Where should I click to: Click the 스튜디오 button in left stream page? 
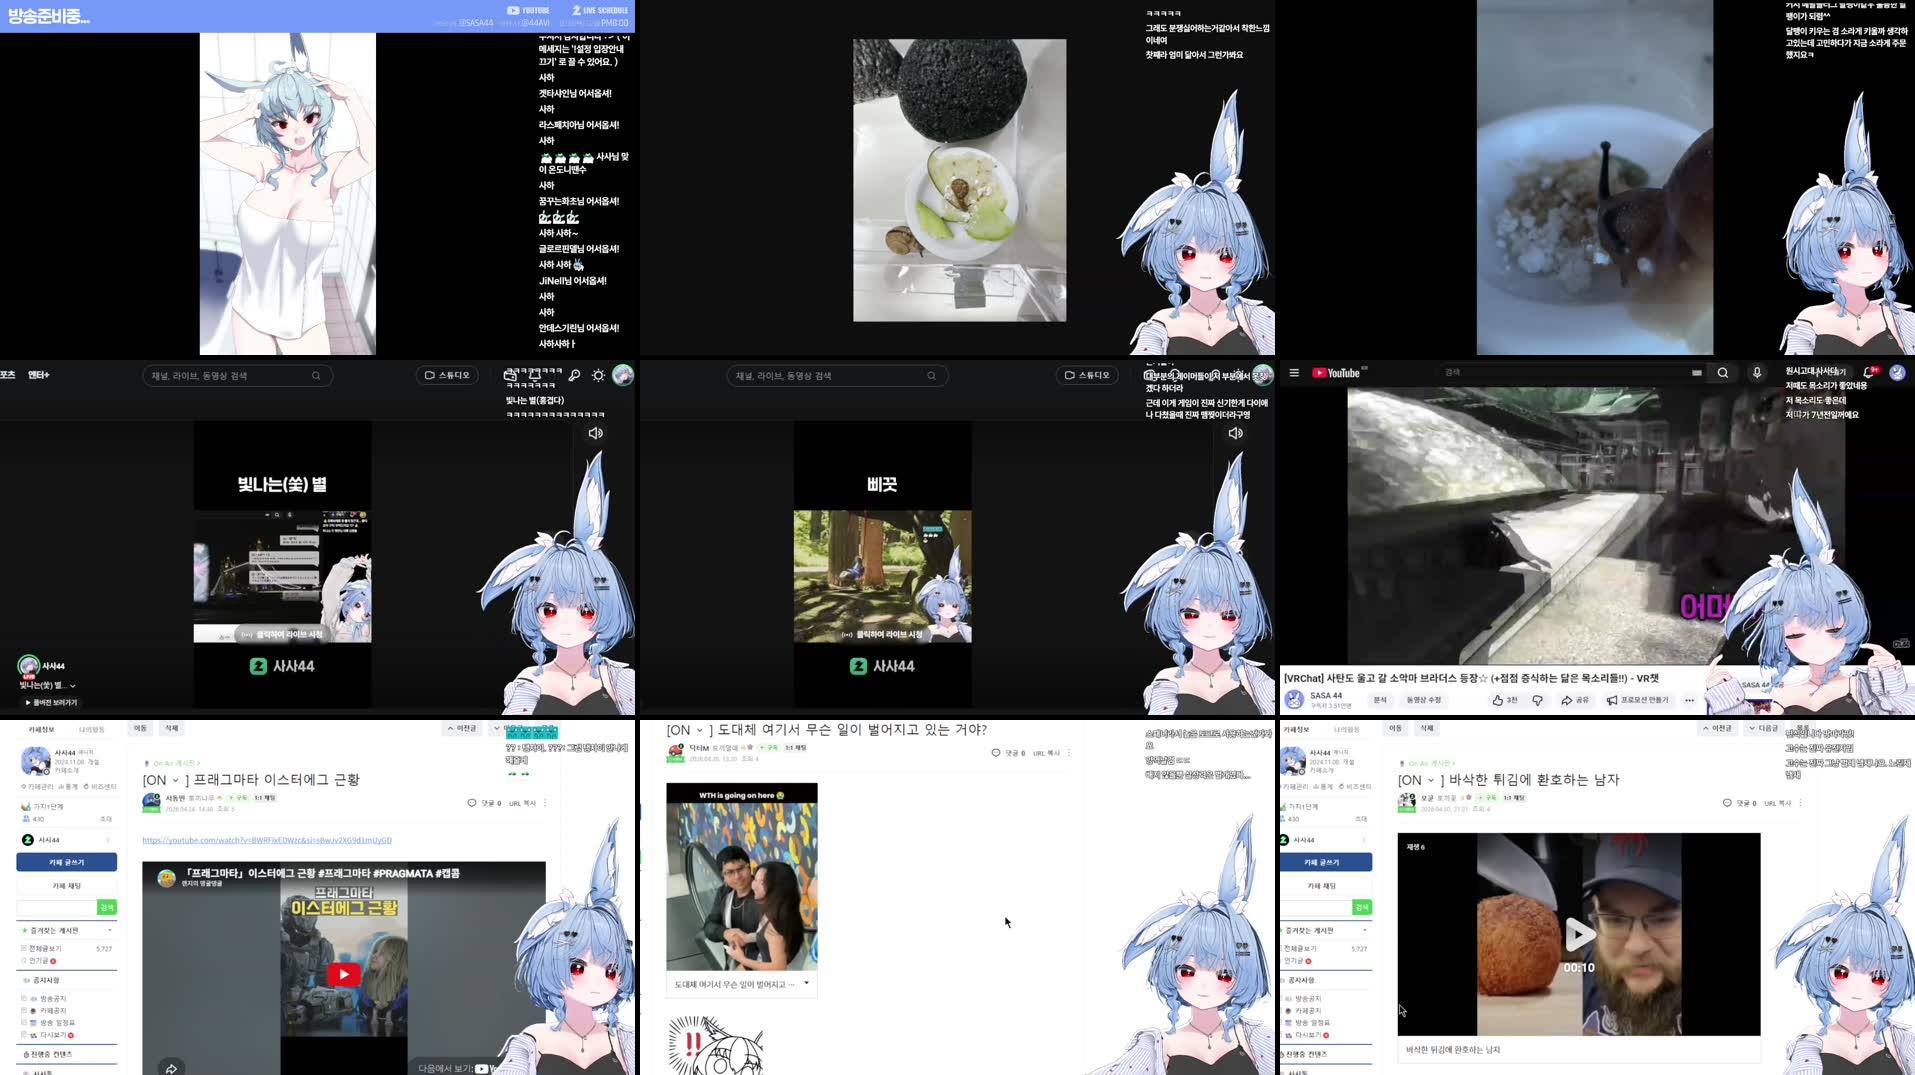[x=447, y=375]
